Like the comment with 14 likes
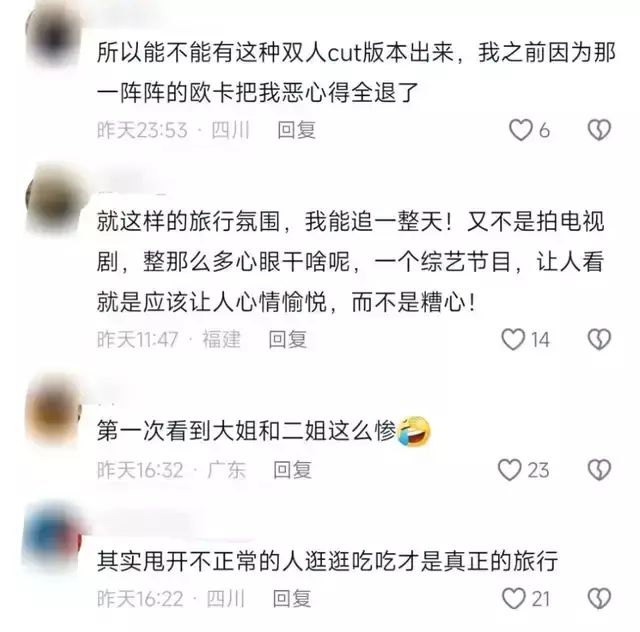 pyautogui.click(x=513, y=339)
